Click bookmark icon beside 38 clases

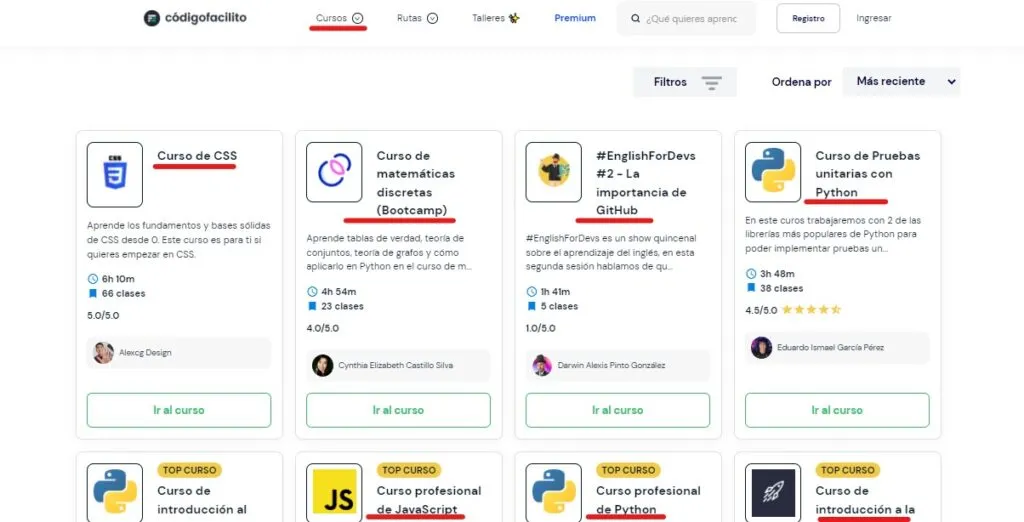(x=751, y=288)
